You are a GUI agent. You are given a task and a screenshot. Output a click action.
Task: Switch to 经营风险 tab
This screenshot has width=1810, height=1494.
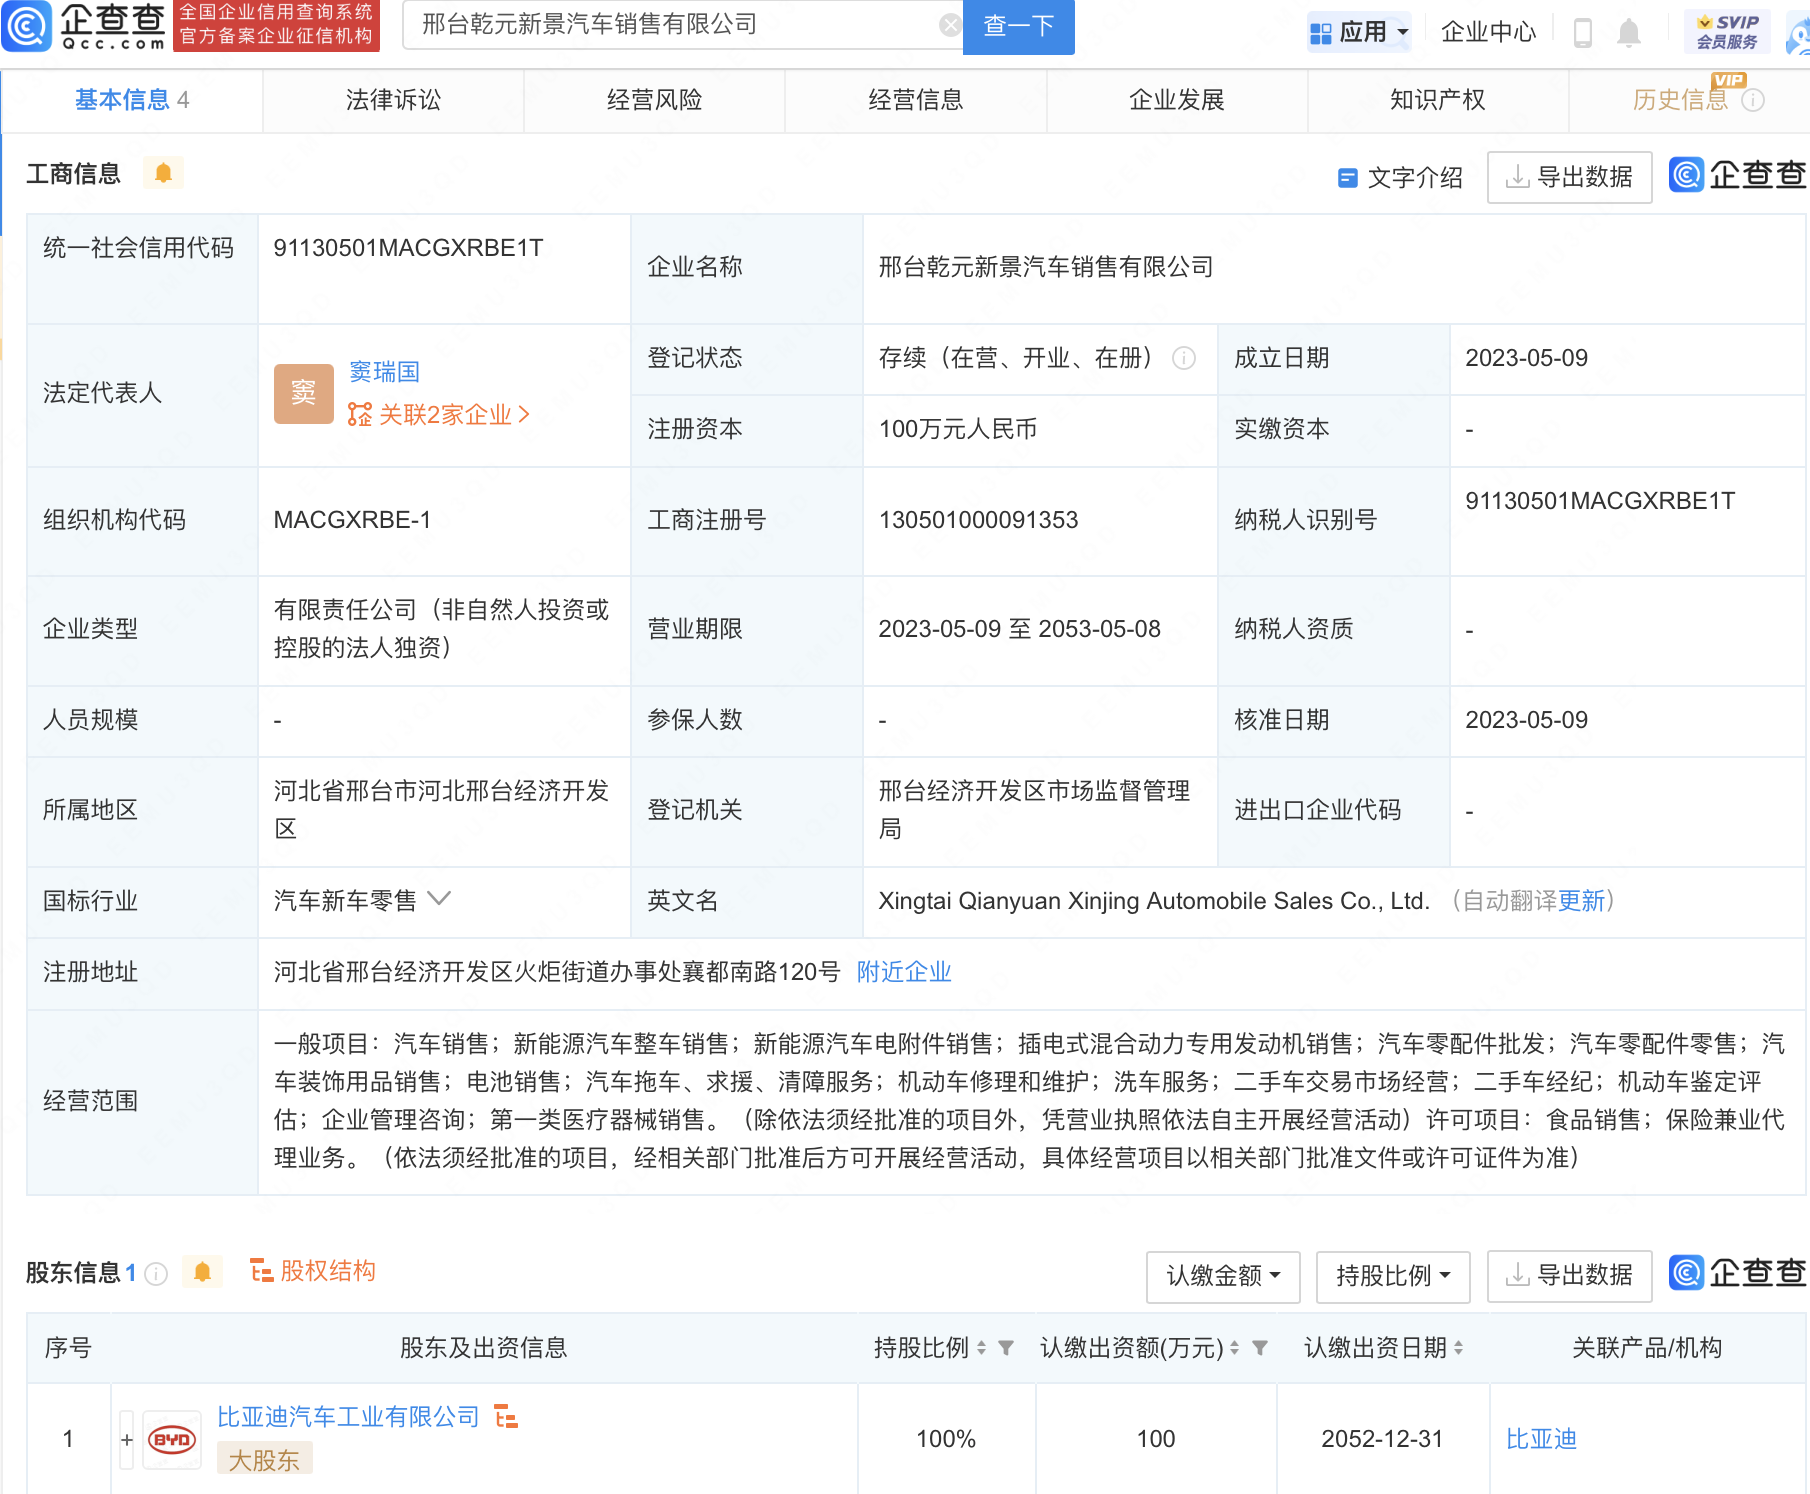coord(654,100)
